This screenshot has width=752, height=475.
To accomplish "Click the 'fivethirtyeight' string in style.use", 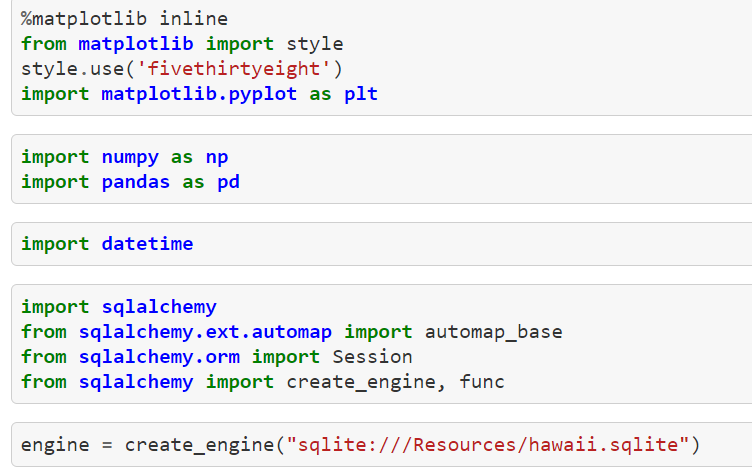I will click(x=234, y=69).
